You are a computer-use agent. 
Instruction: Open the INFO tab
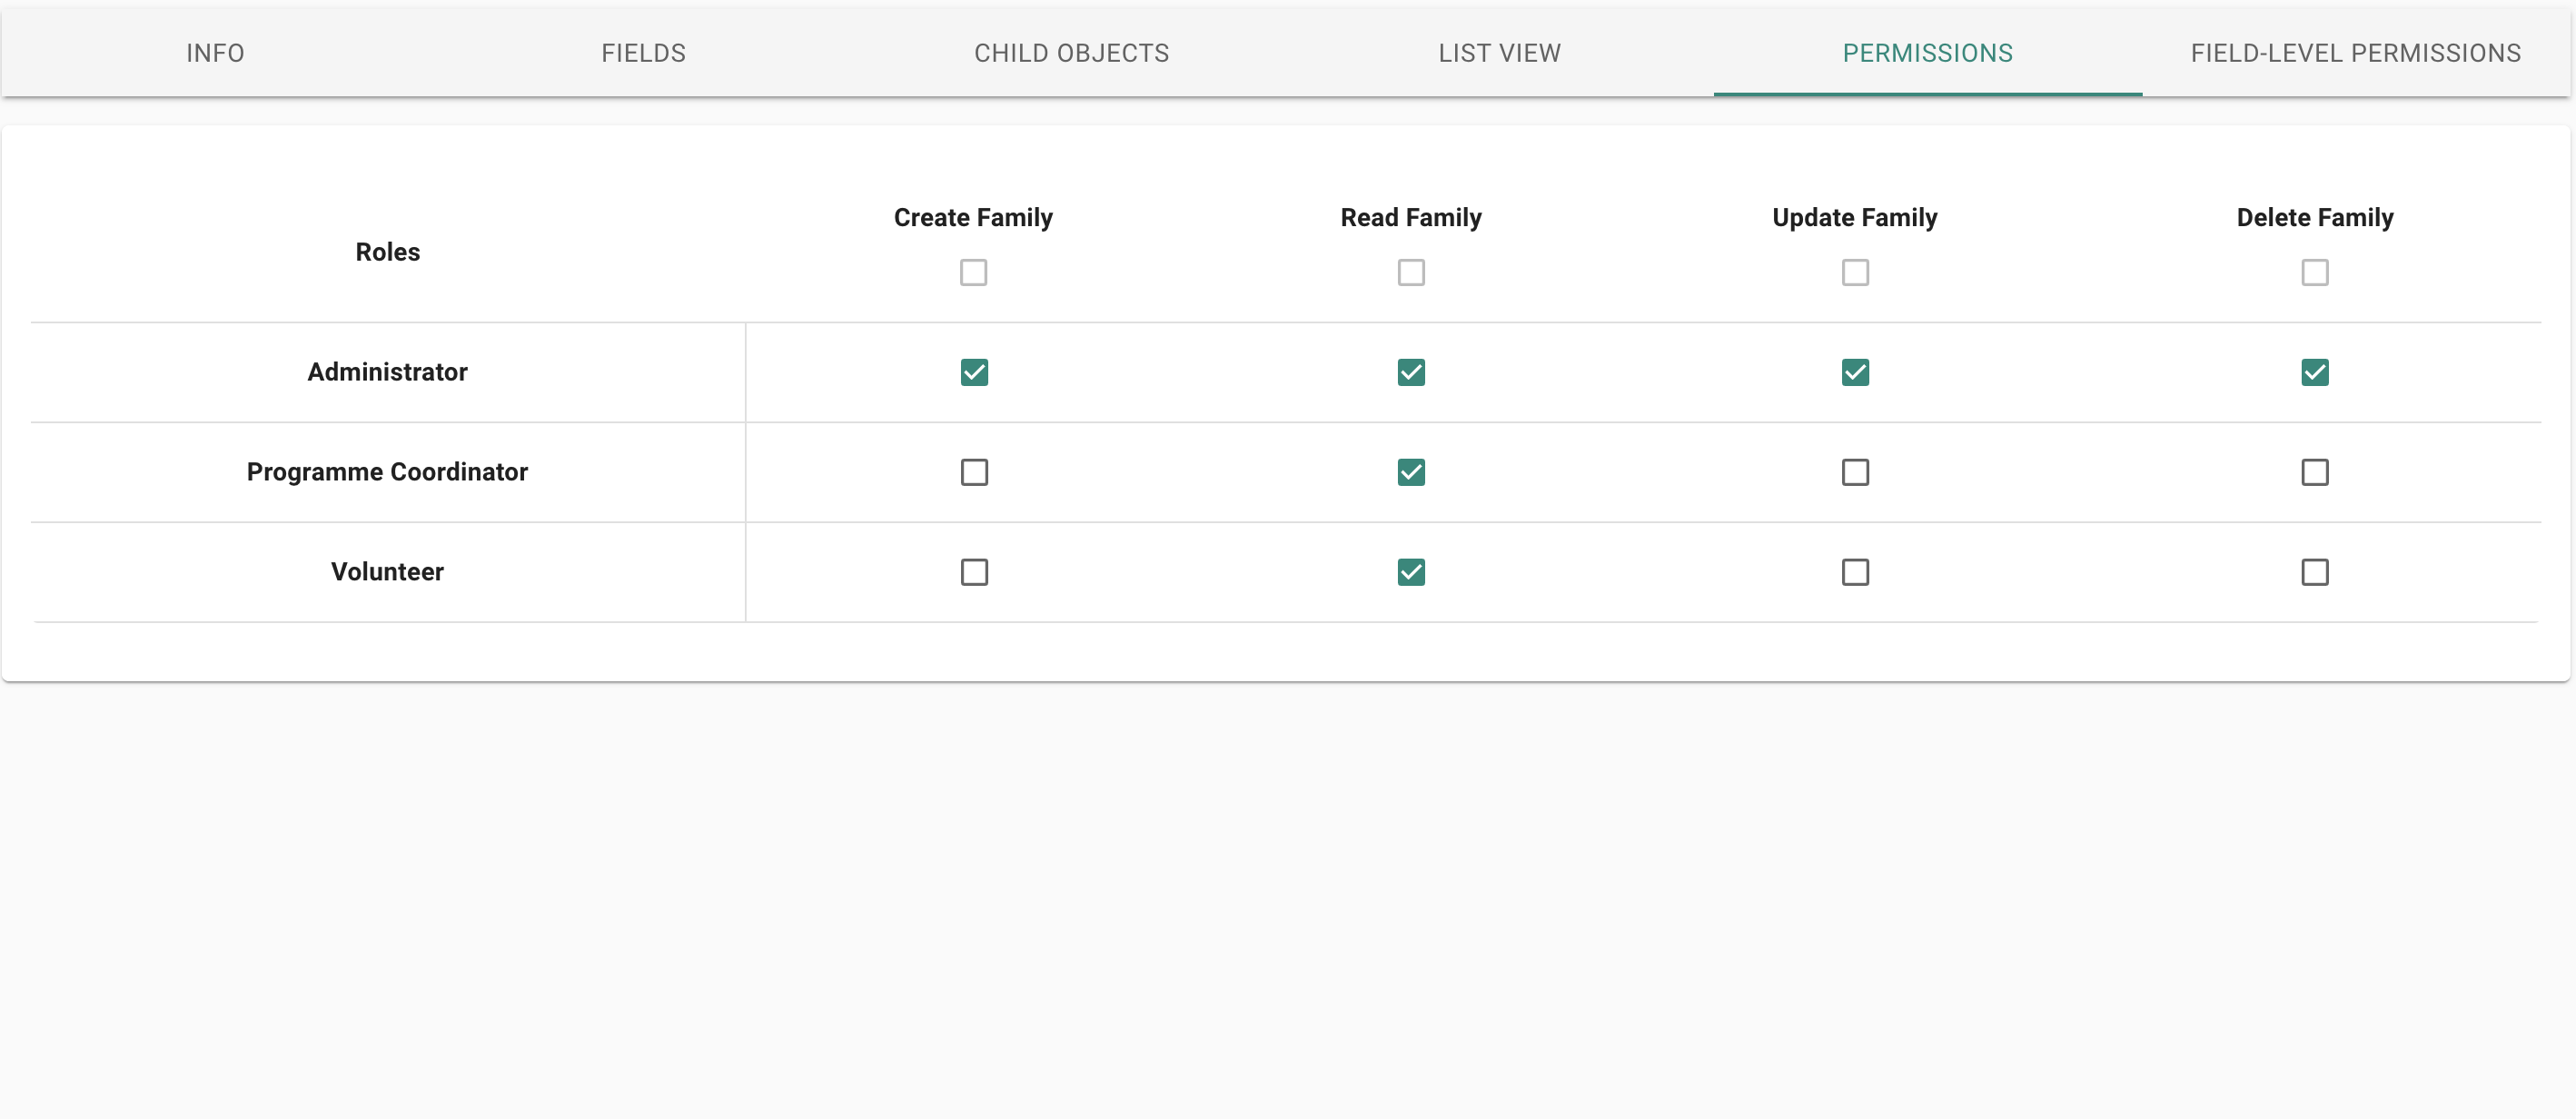(215, 53)
